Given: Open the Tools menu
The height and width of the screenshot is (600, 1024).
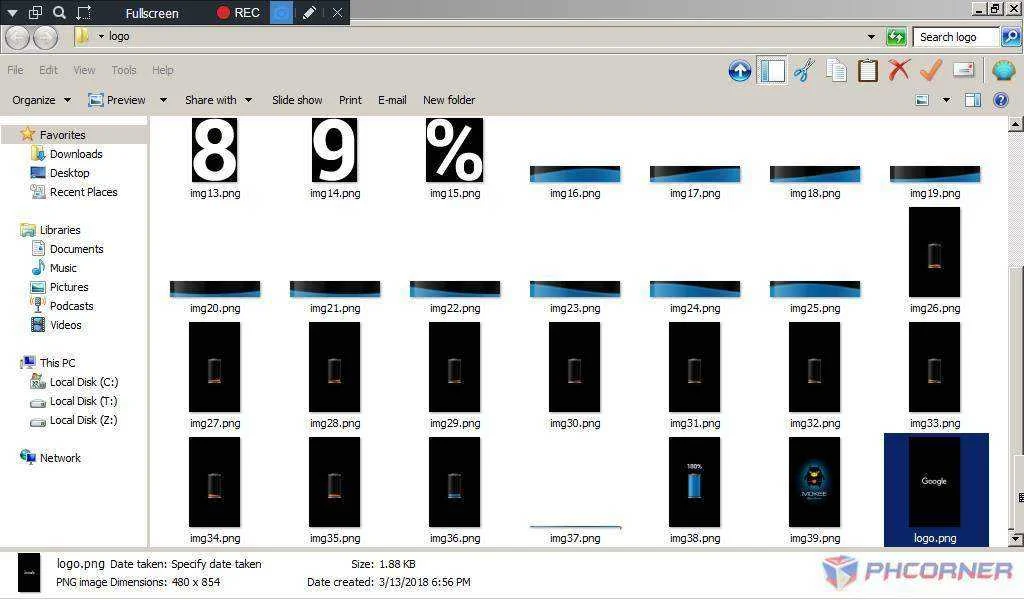Looking at the screenshot, I should pos(123,70).
